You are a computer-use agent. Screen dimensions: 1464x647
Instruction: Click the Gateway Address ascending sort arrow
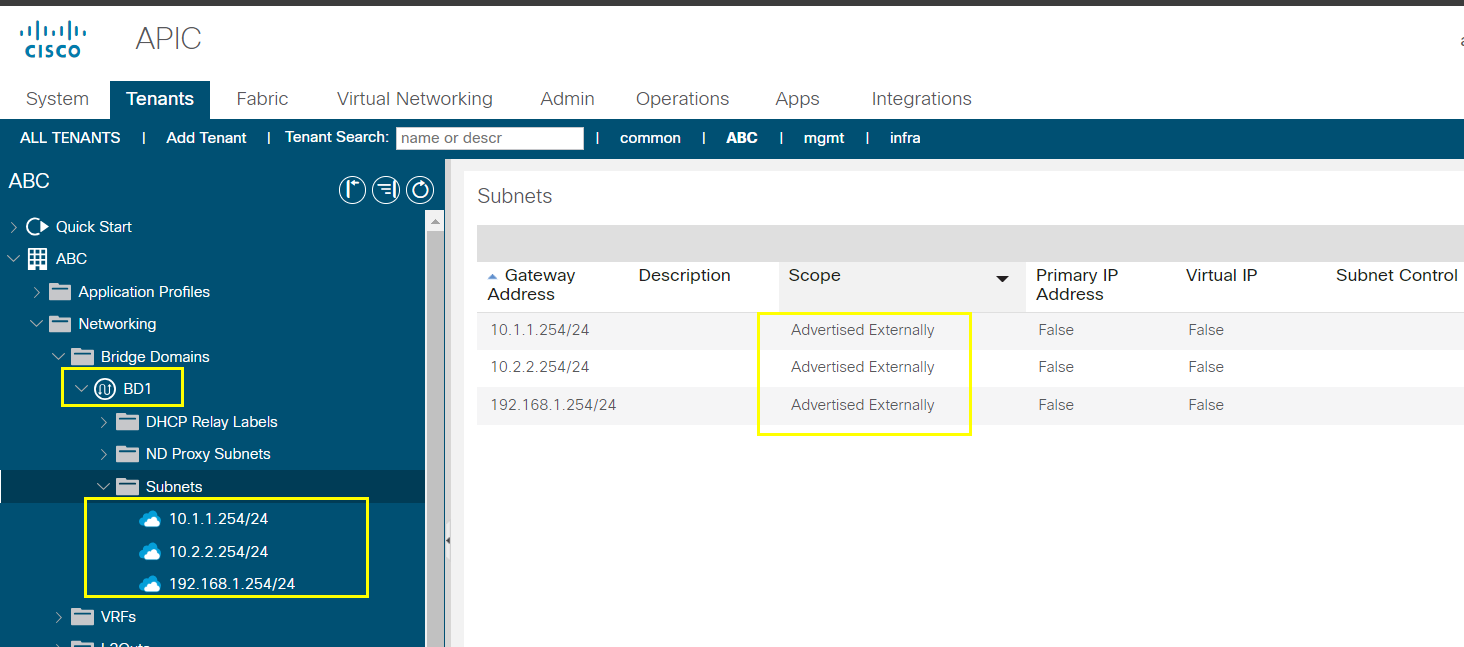tap(492, 276)
